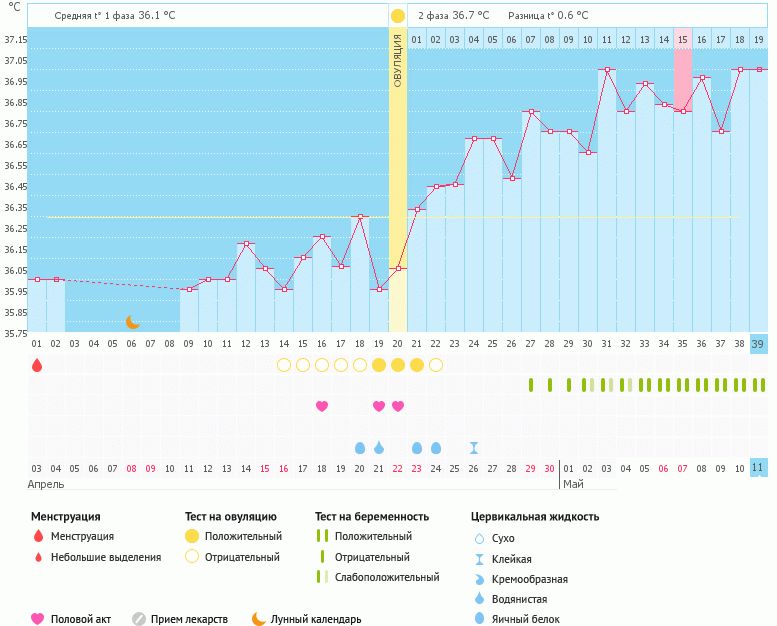This screenshot has width=777, height=626.
Task: Click the sticky fluid hourglass icon on April 26
Action: [474, 448]
